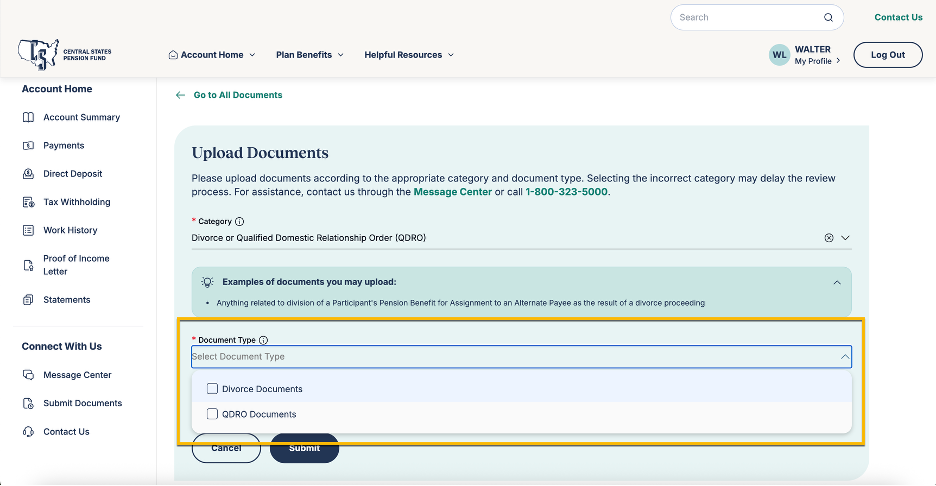Click the 1-800-323-5000 phone link
The width and height of the screenshot is (936, 486).
coord(566,192)
